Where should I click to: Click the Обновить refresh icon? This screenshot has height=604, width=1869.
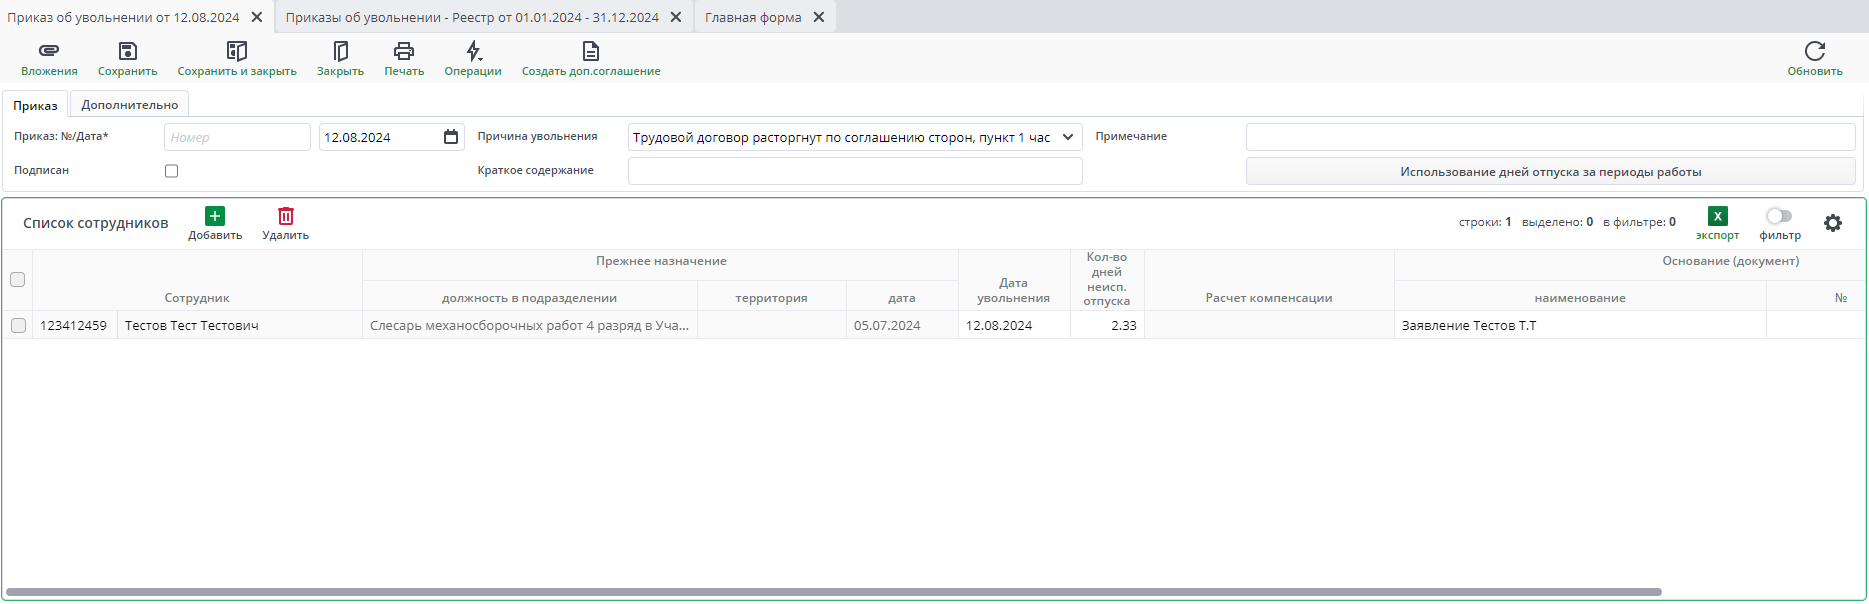tap(1815, 51)
